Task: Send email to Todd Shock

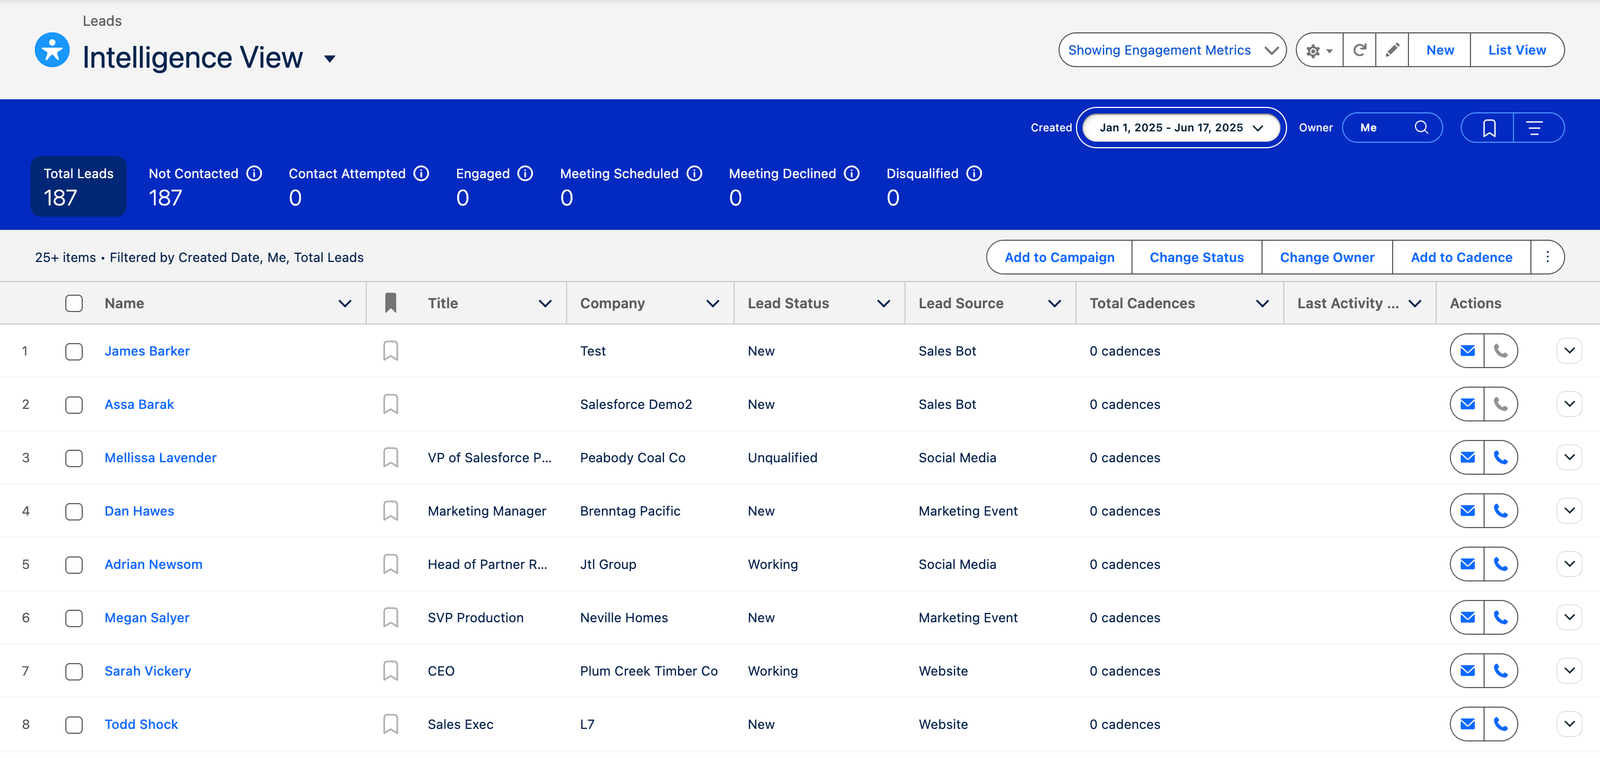Action: pos(1467,724)
